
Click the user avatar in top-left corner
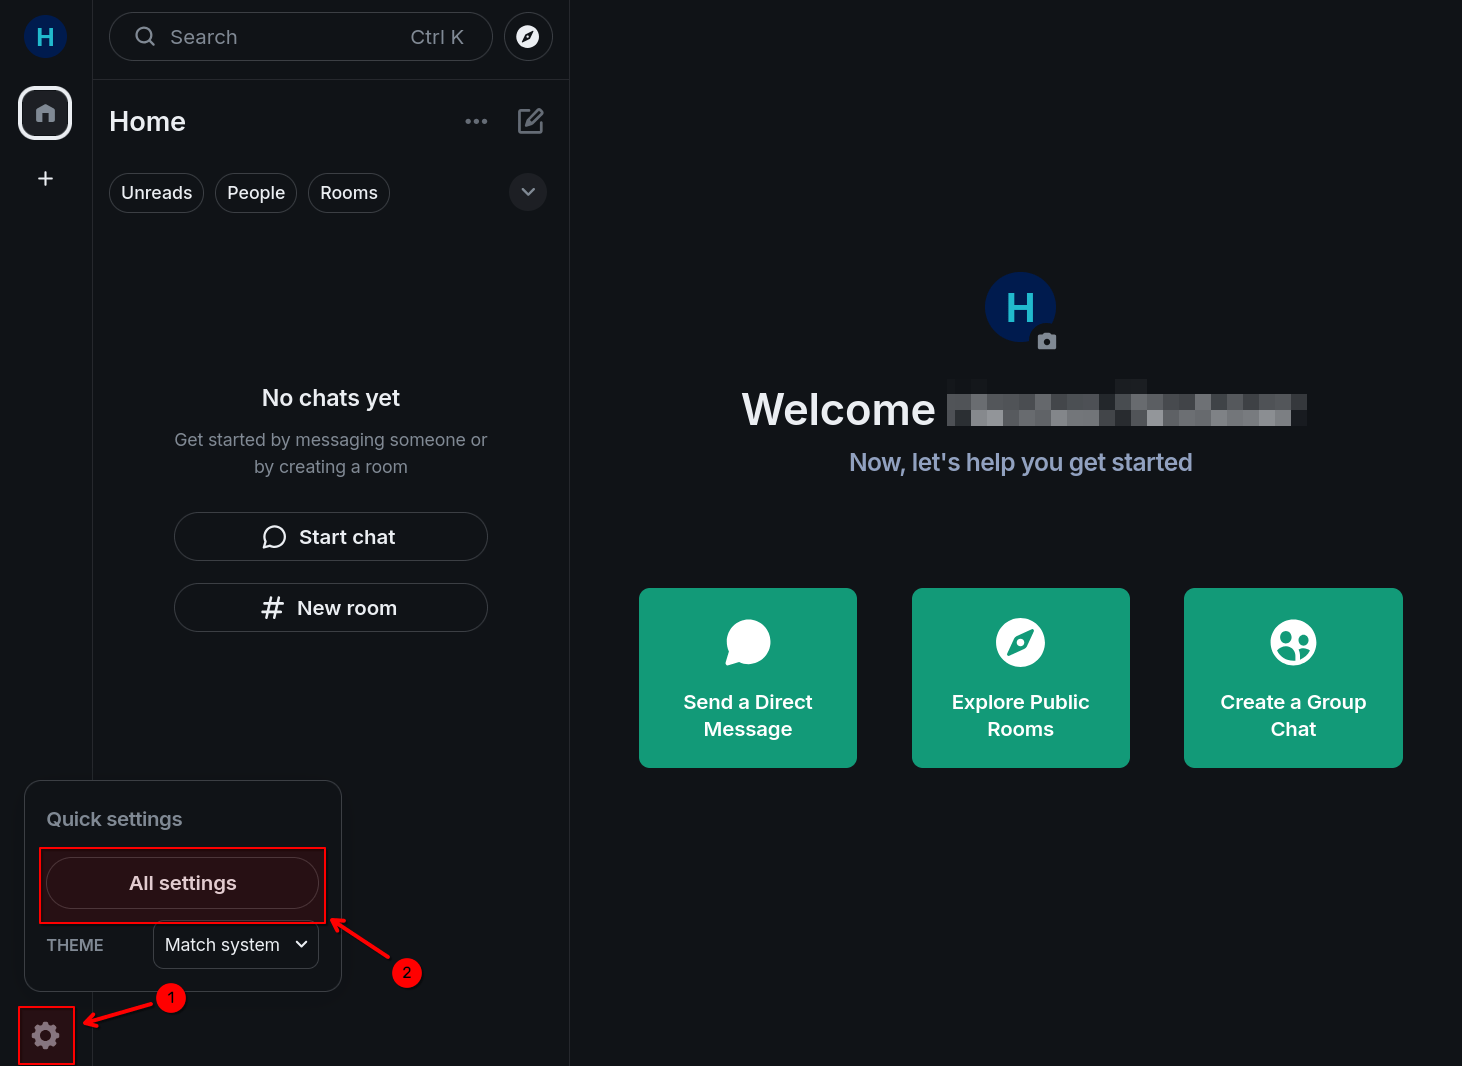click(x=44, y=36)
